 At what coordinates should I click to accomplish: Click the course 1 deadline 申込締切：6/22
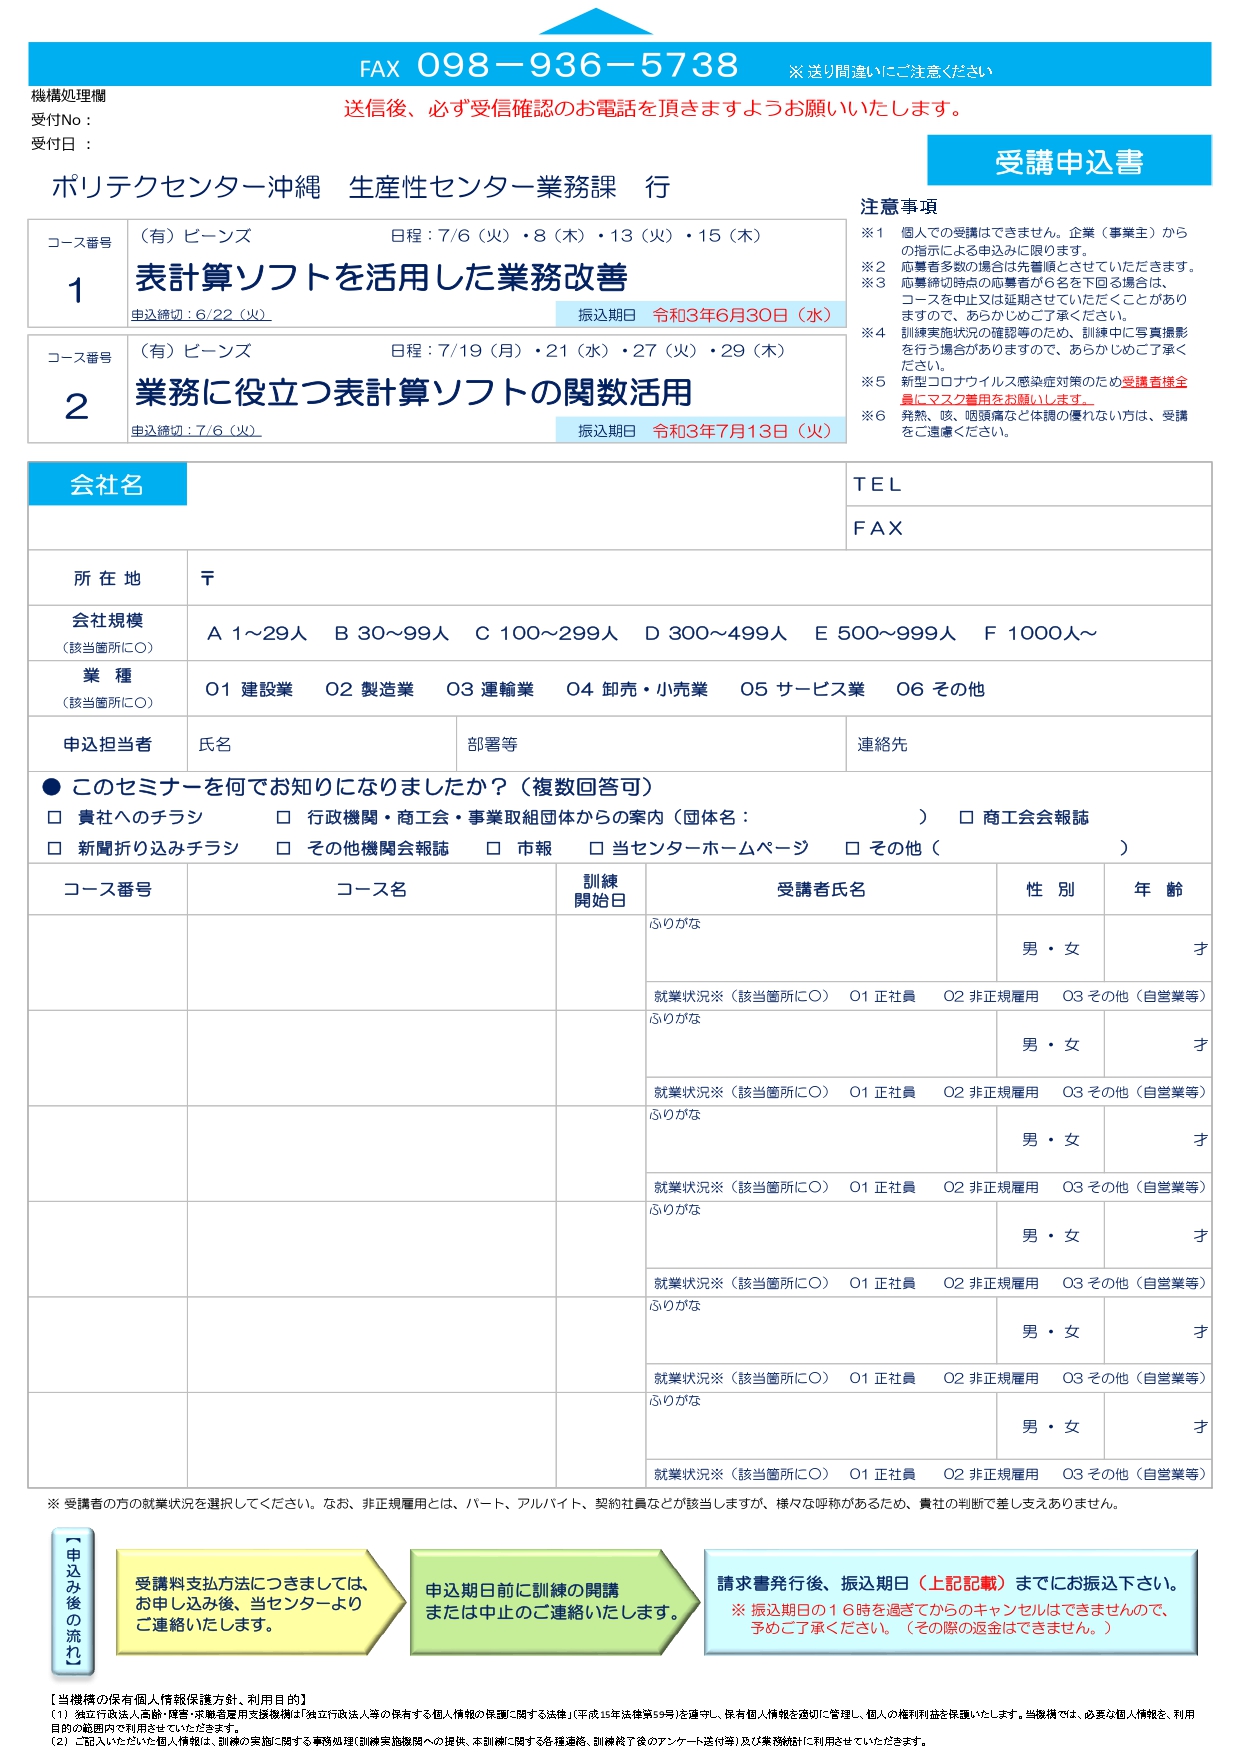(x=201, y=315)
